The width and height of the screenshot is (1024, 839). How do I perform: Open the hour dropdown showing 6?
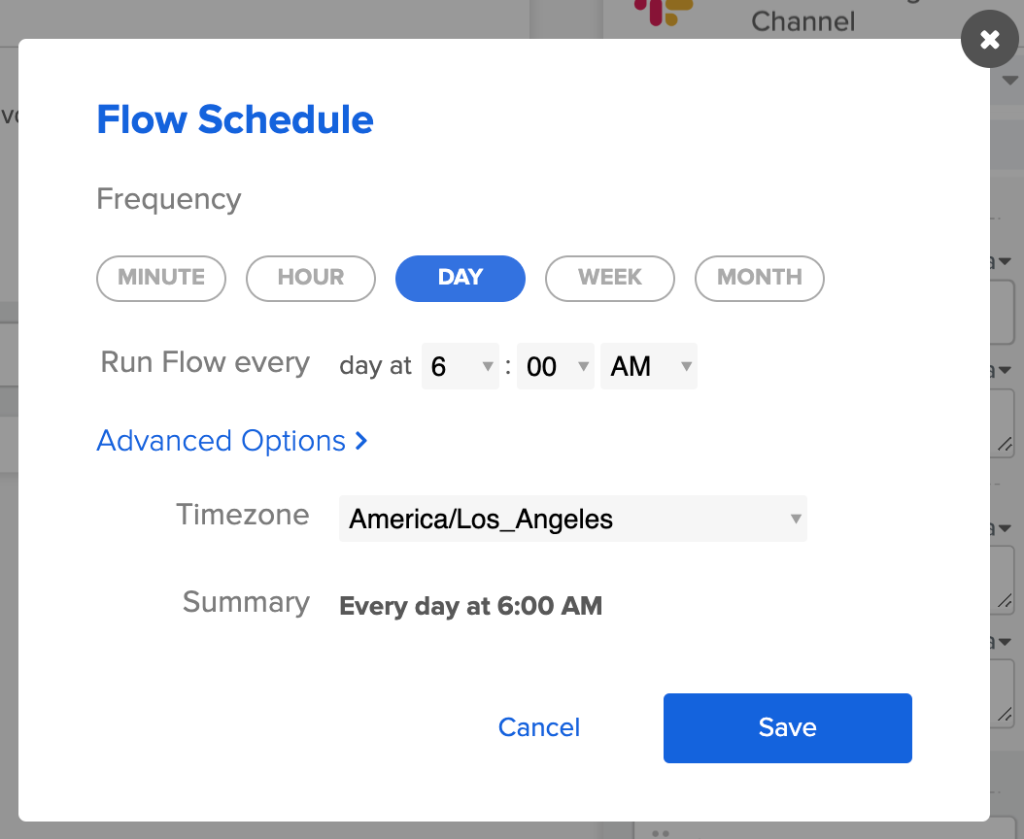coord(460,366)
